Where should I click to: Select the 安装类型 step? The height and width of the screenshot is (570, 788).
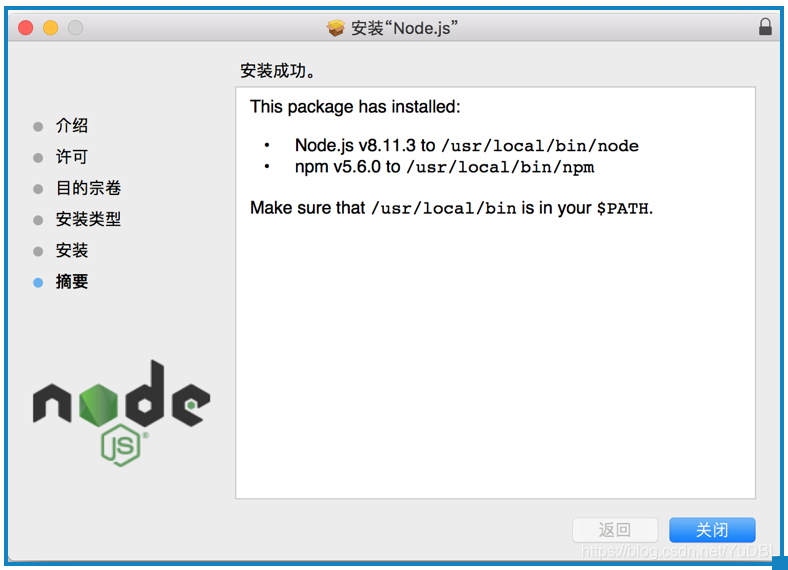[x=88, y=219]
